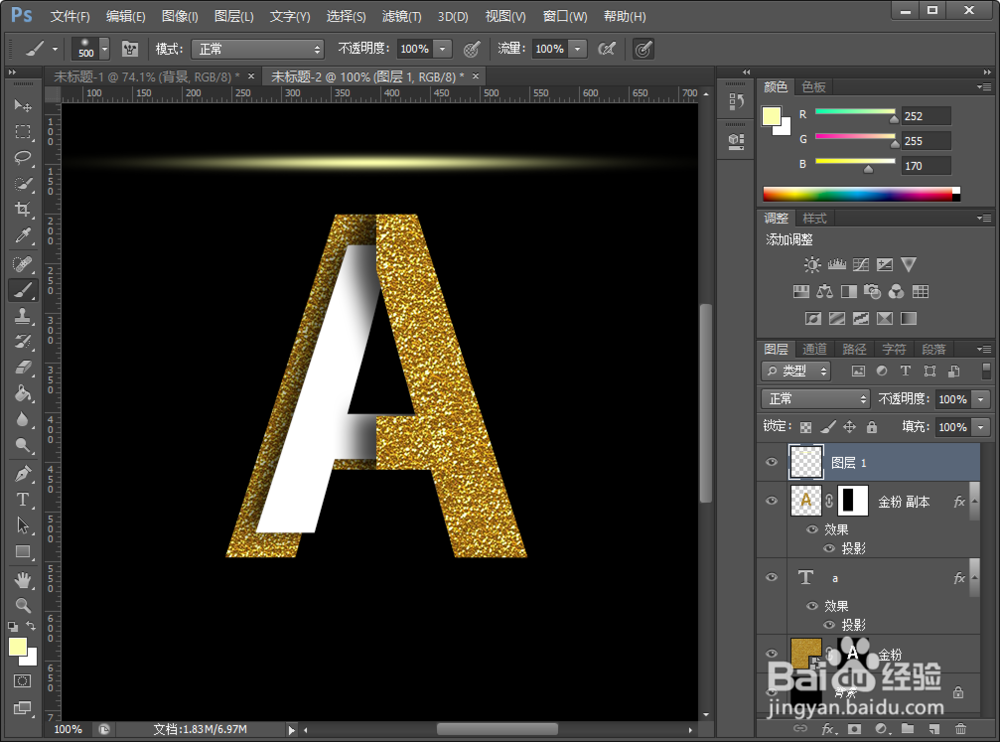
Task: Hide layer 图层 1 visibility eye
Action: (772, 462)
